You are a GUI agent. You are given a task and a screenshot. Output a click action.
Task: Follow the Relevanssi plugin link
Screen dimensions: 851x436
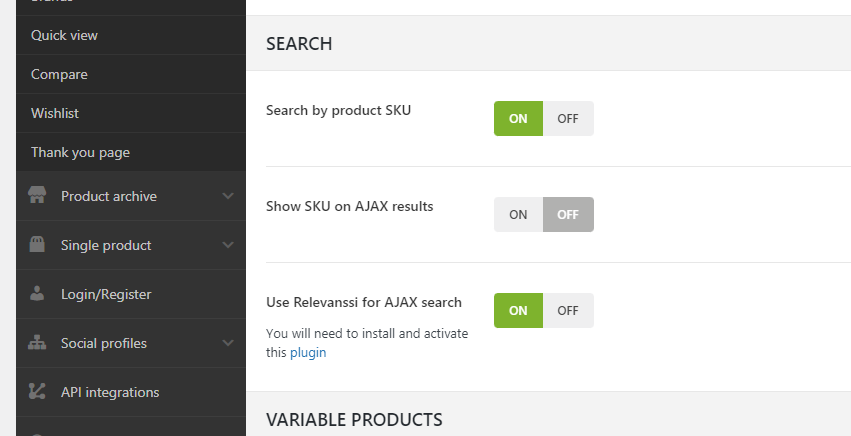coord(308,352)
